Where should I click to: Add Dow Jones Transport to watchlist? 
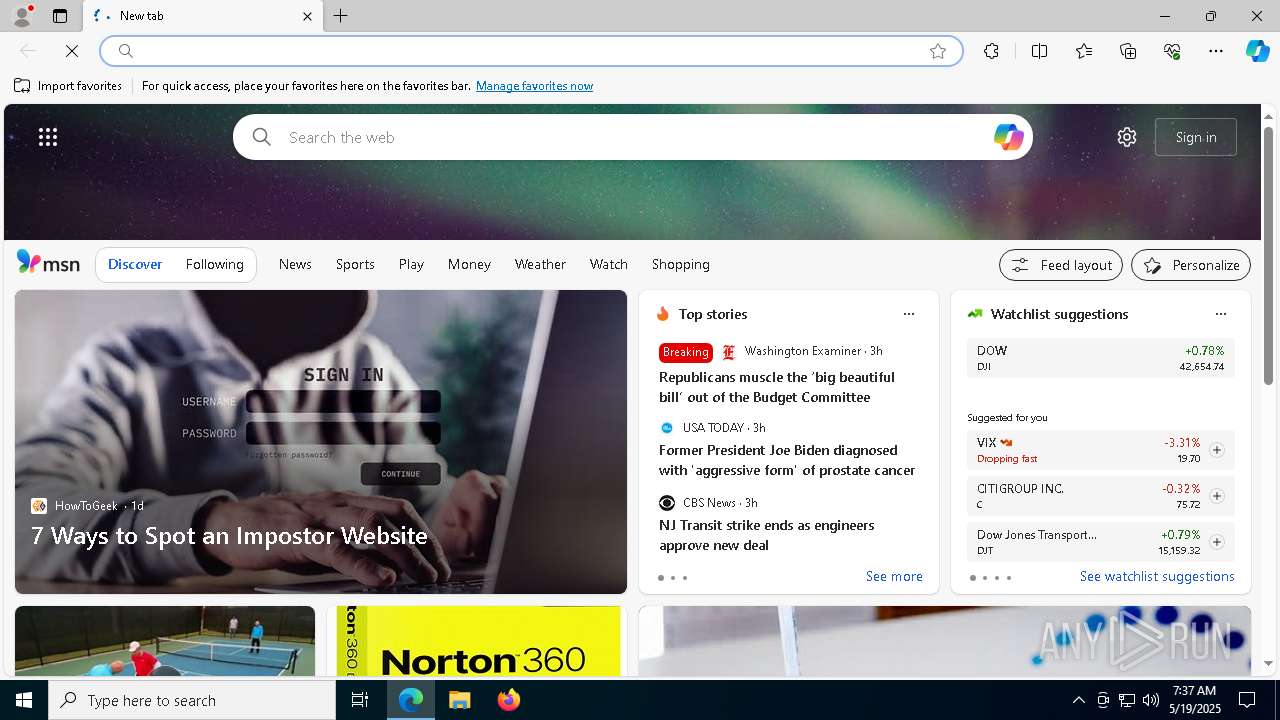(x=1216, y=542)
